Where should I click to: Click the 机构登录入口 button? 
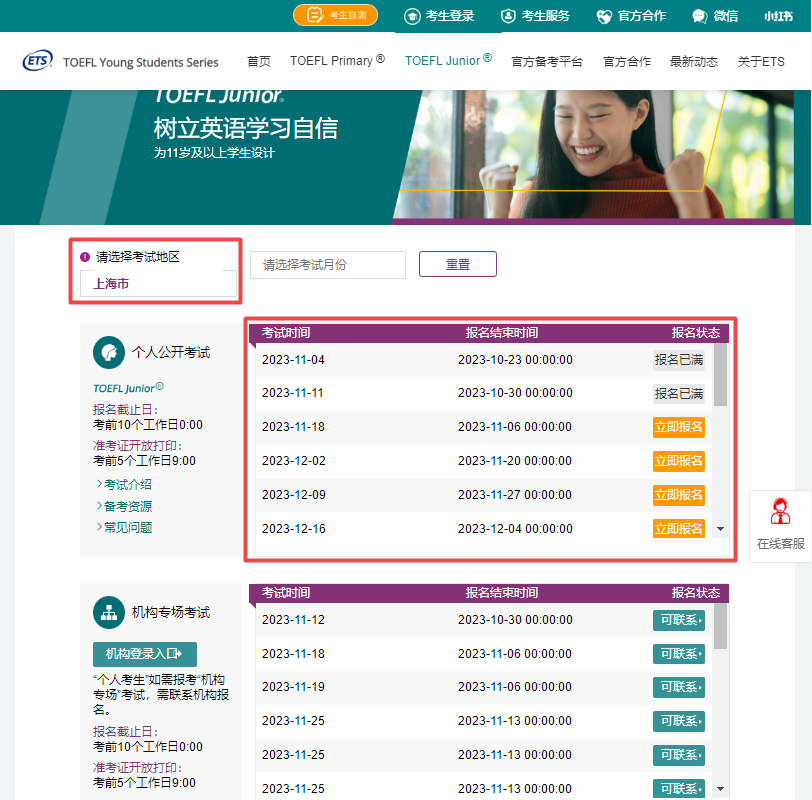tap(144, 654)
